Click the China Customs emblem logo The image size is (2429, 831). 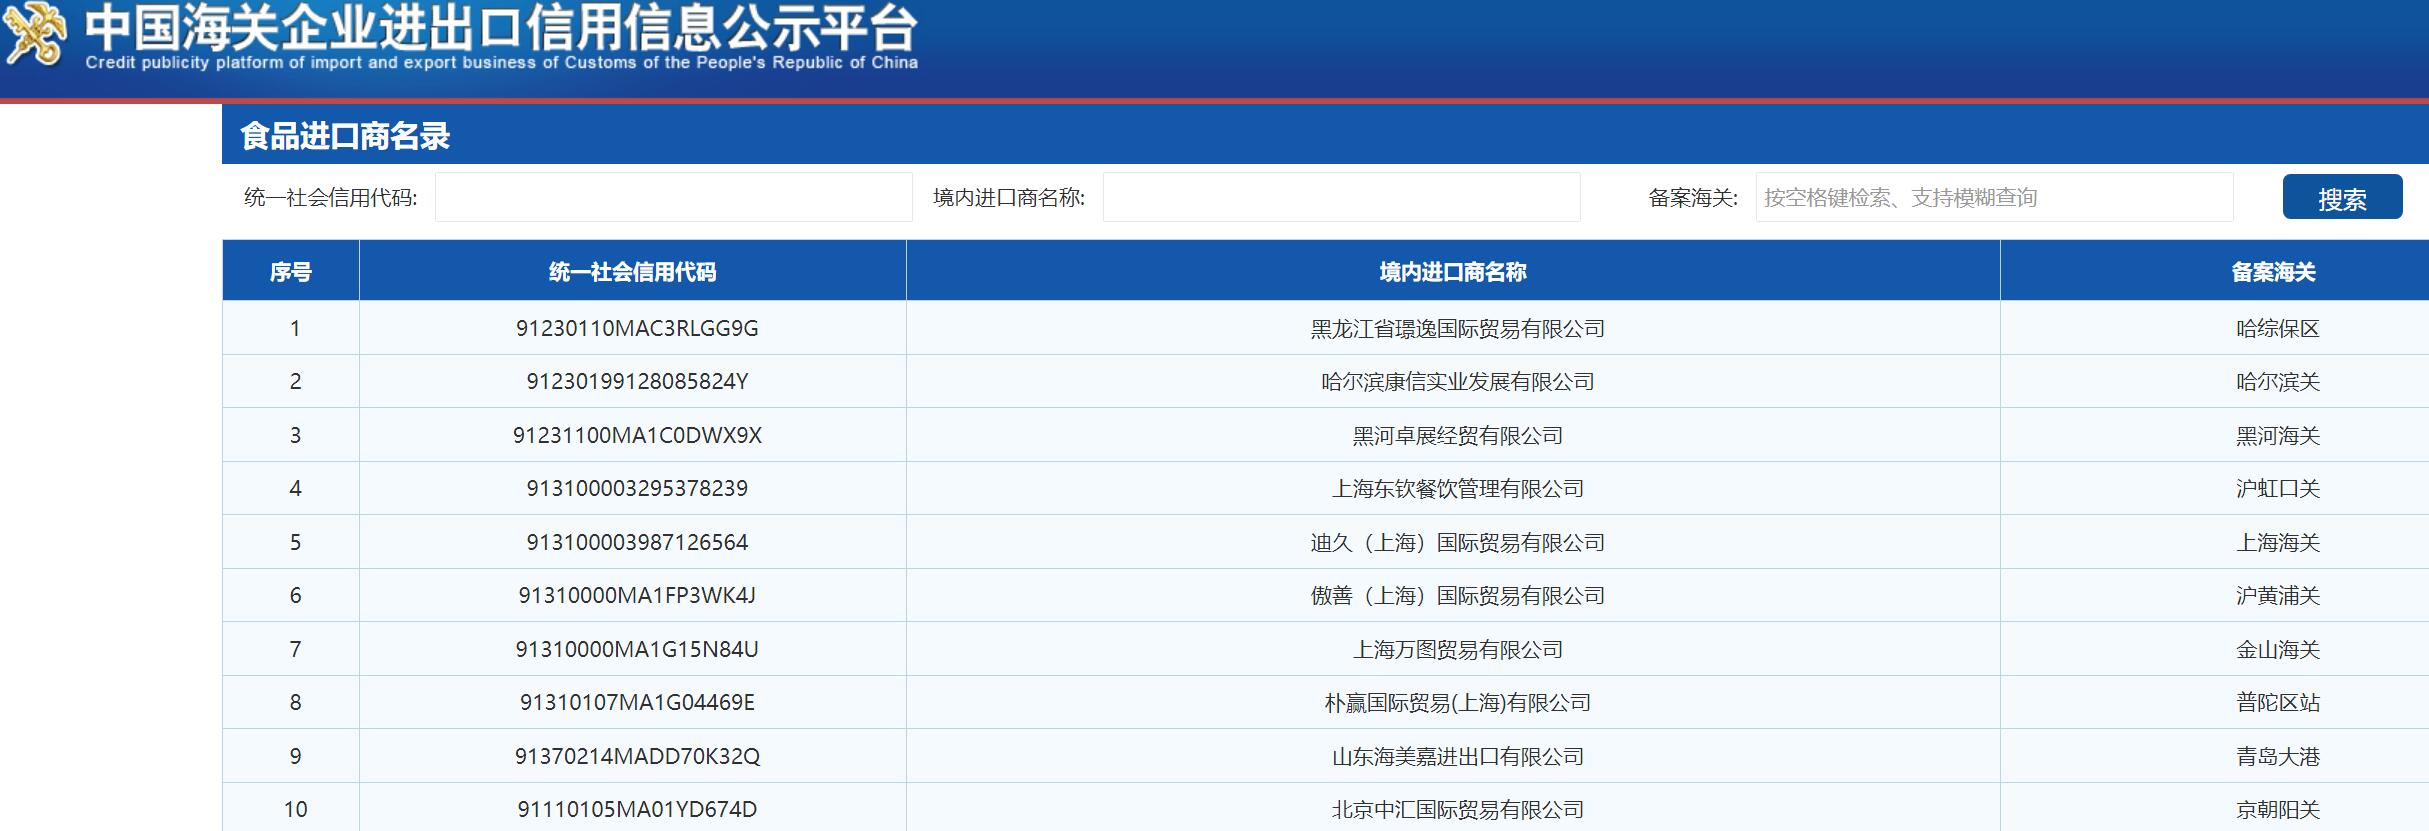[x=35, y=35]
